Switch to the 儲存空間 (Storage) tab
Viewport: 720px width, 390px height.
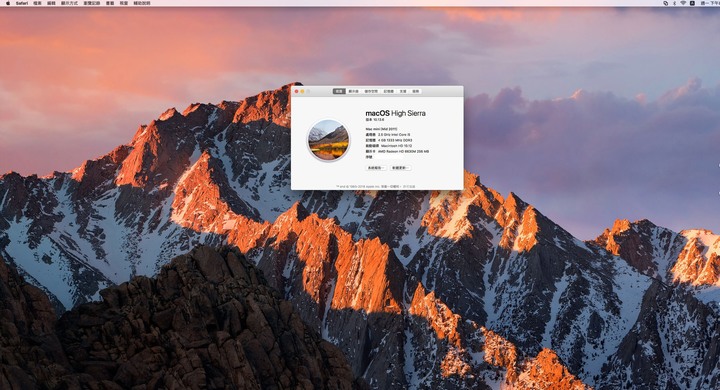pyautogui.click(x=371, y=91)
